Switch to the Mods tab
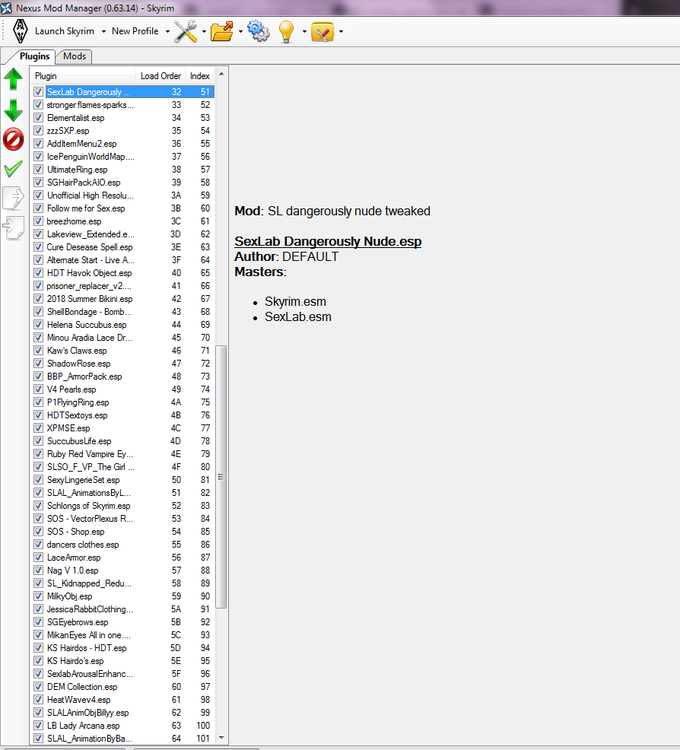This screenshot has height=750, width=680. 75,56
